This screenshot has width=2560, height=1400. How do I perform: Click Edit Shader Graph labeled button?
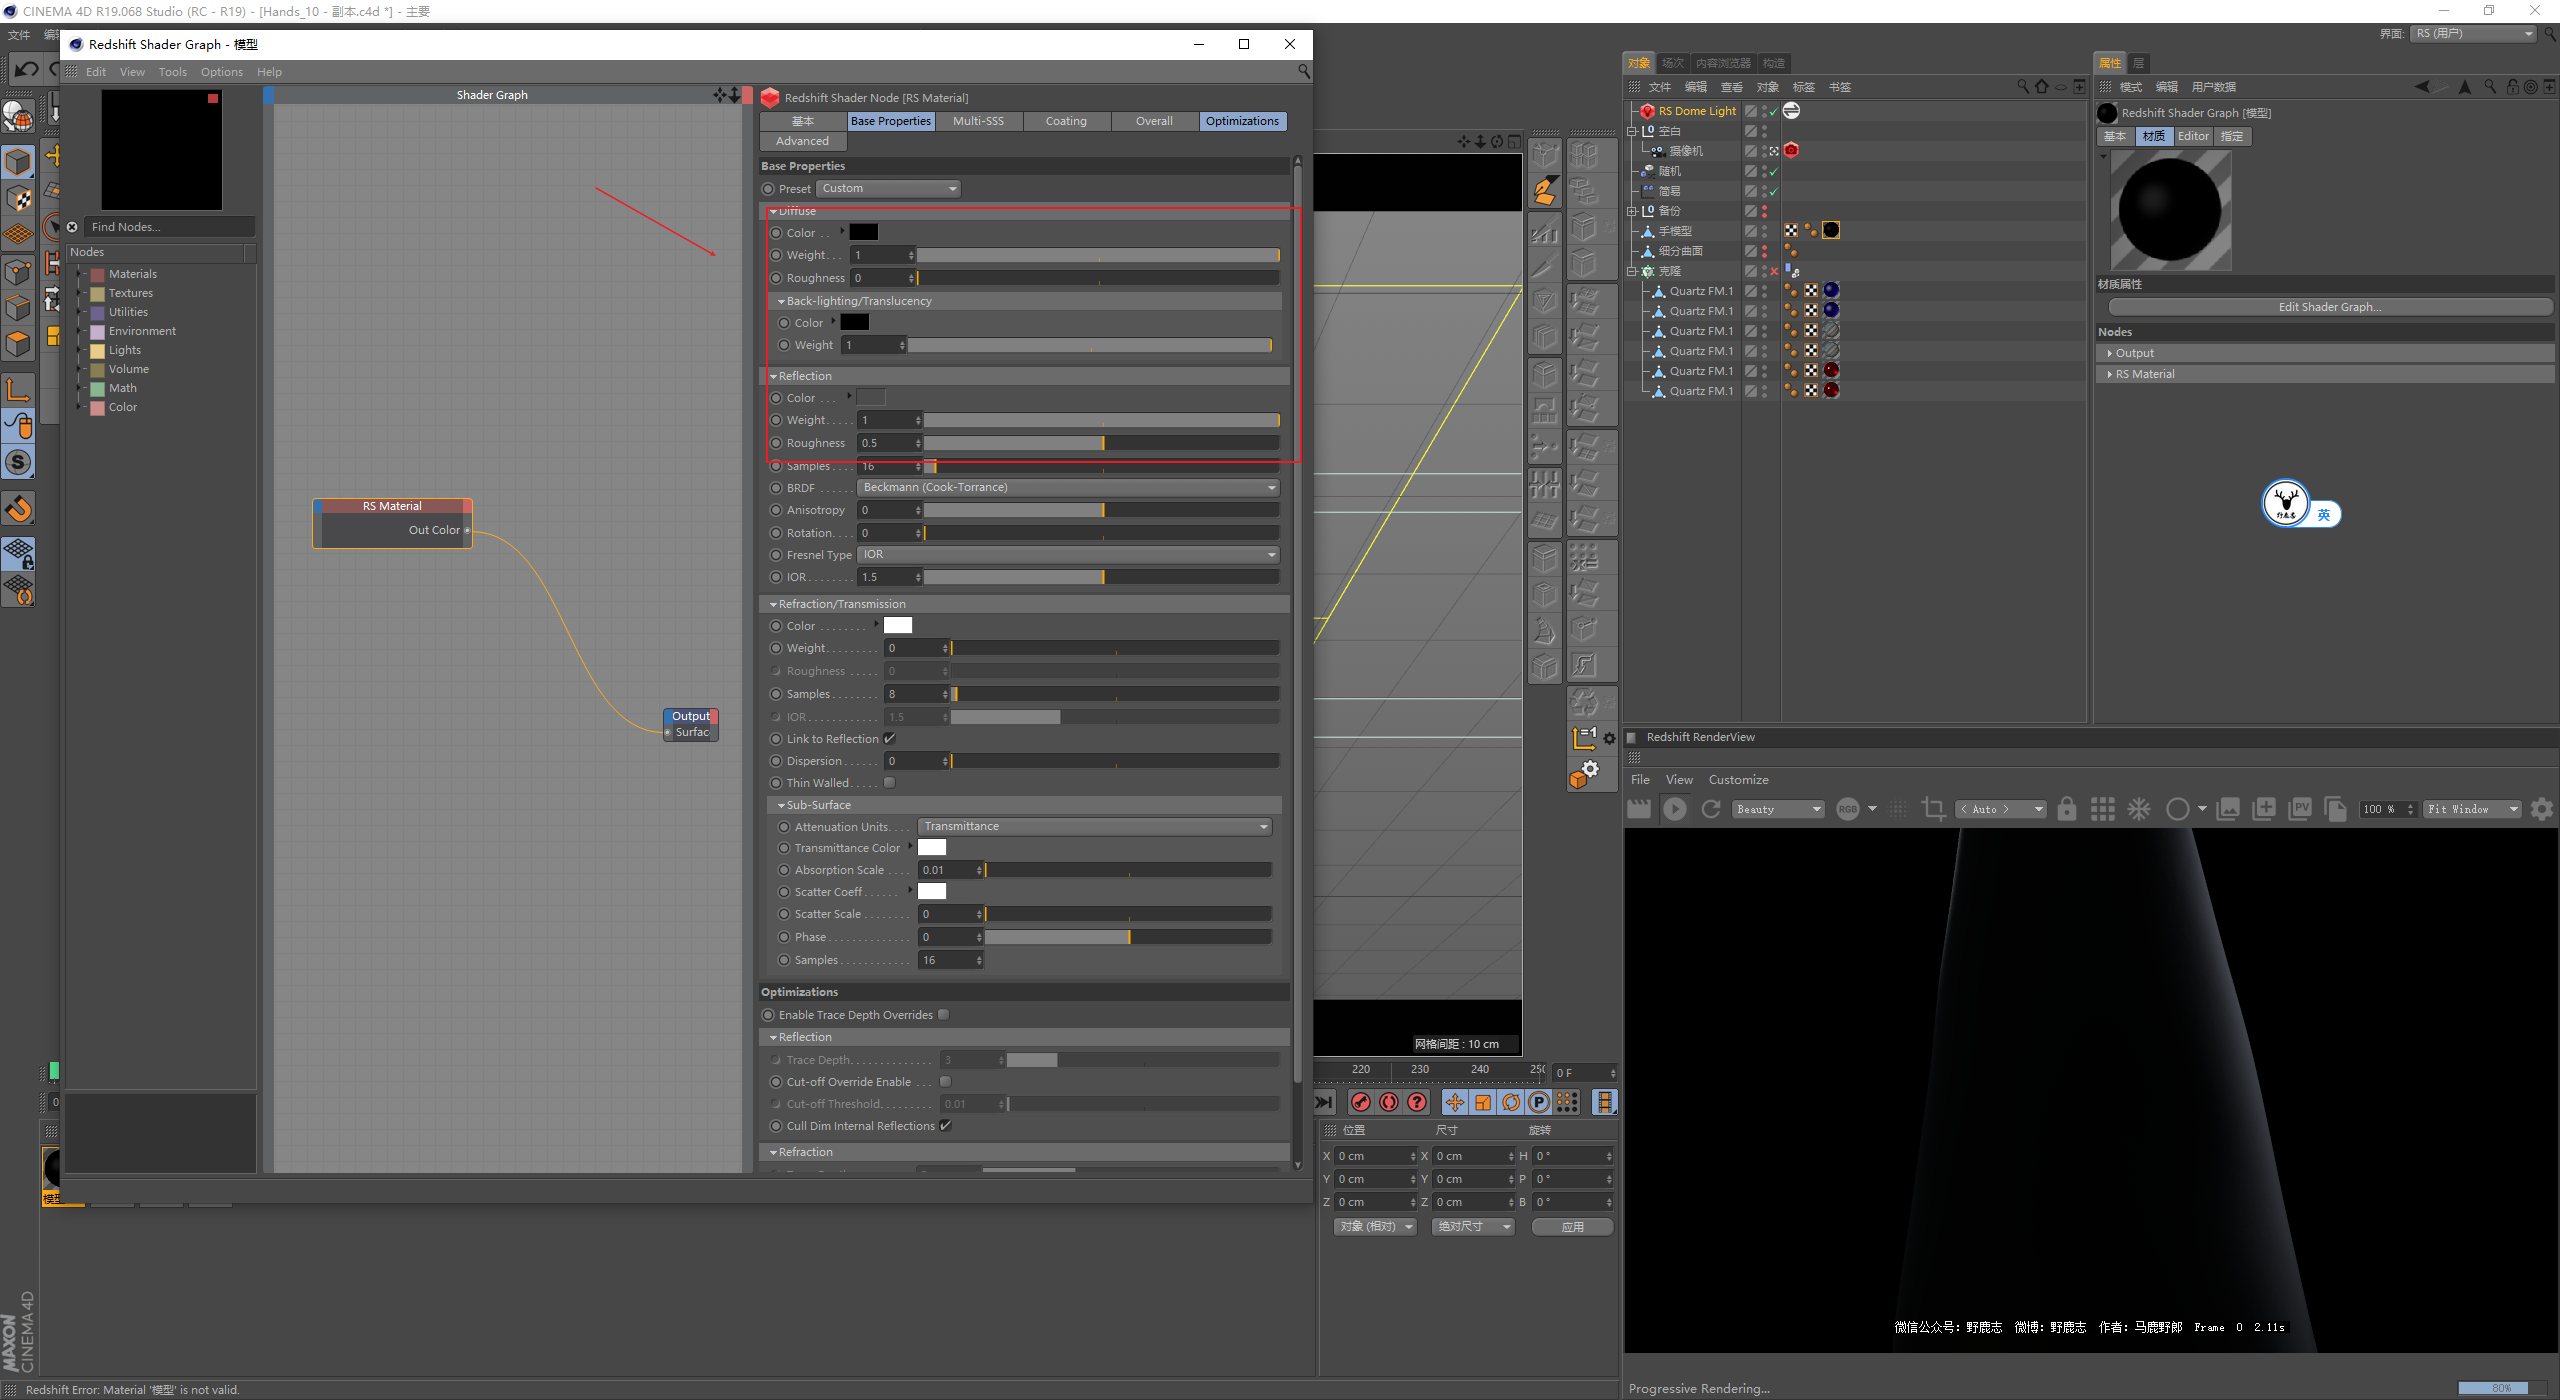coord(2326,307)
